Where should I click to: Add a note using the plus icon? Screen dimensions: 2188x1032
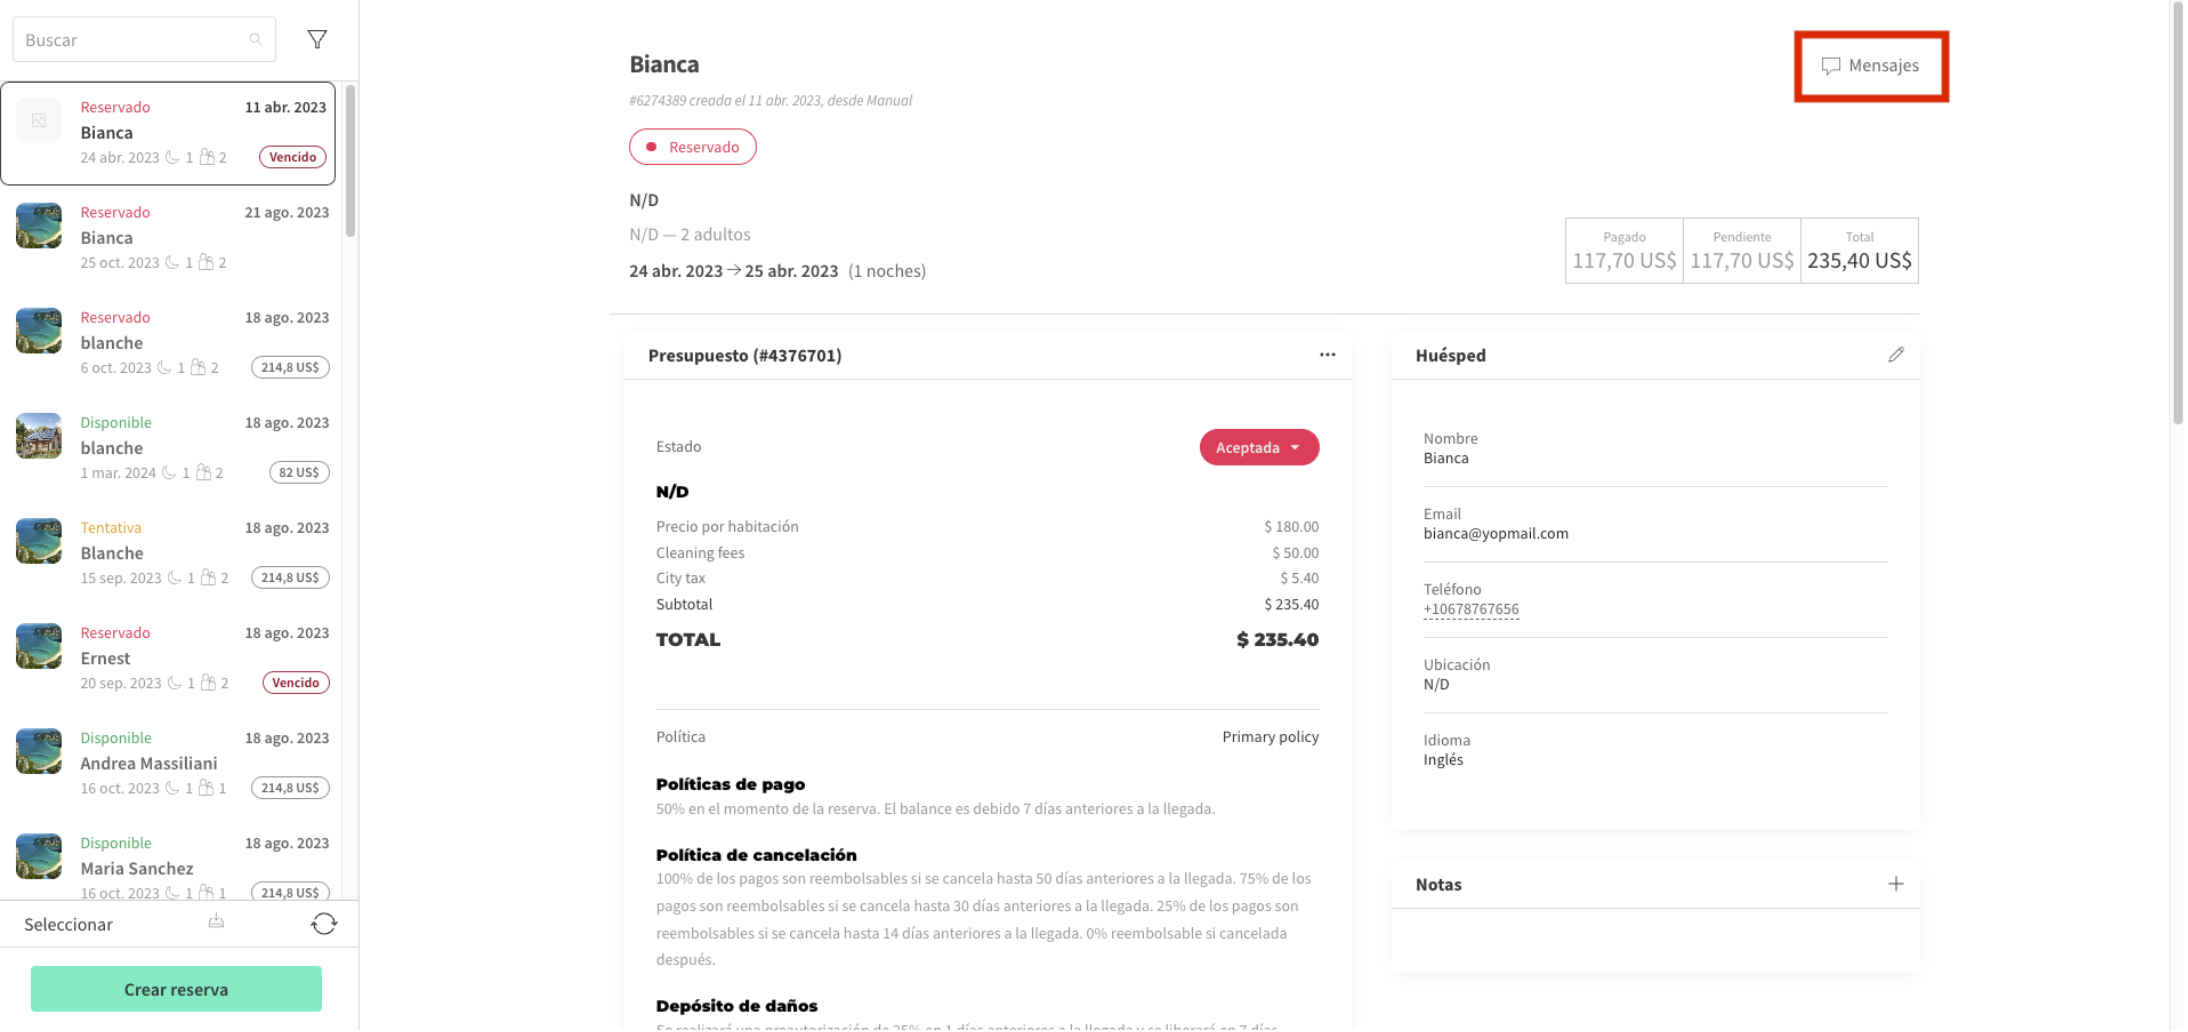pyautogui.click(x=1896, y=883)
